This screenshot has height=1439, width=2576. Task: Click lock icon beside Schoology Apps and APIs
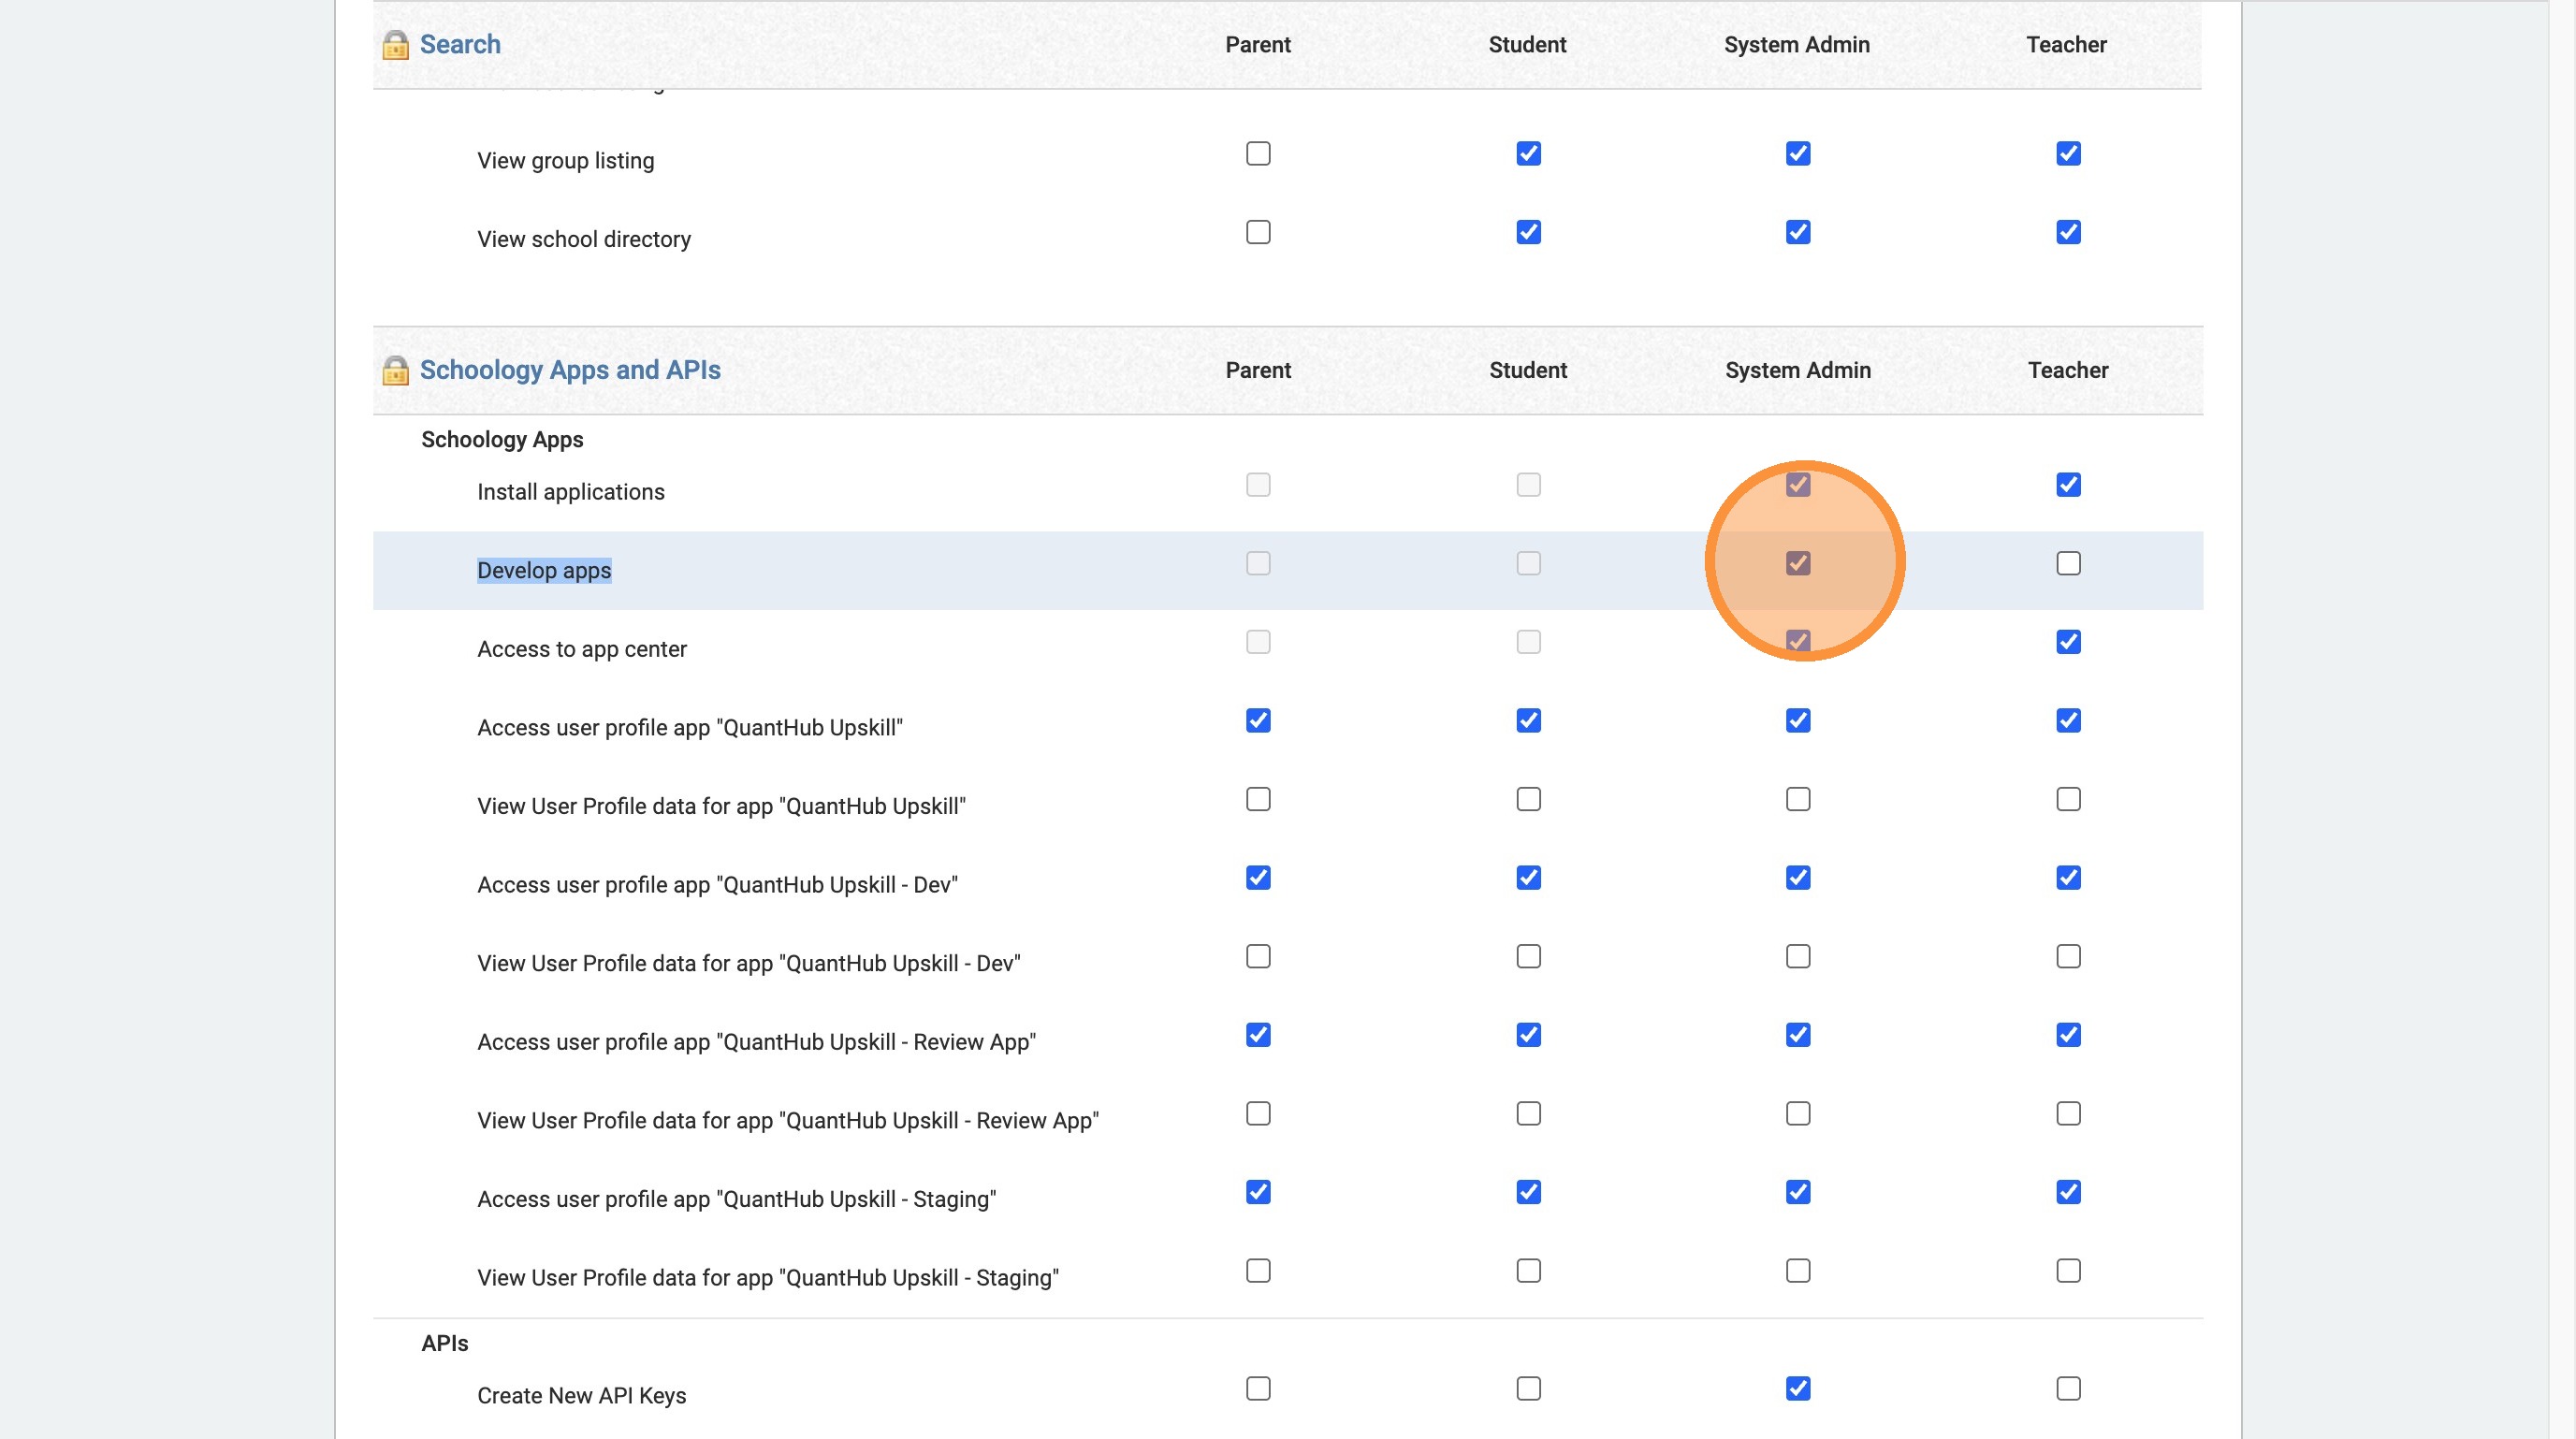click(x=395, y=371)
